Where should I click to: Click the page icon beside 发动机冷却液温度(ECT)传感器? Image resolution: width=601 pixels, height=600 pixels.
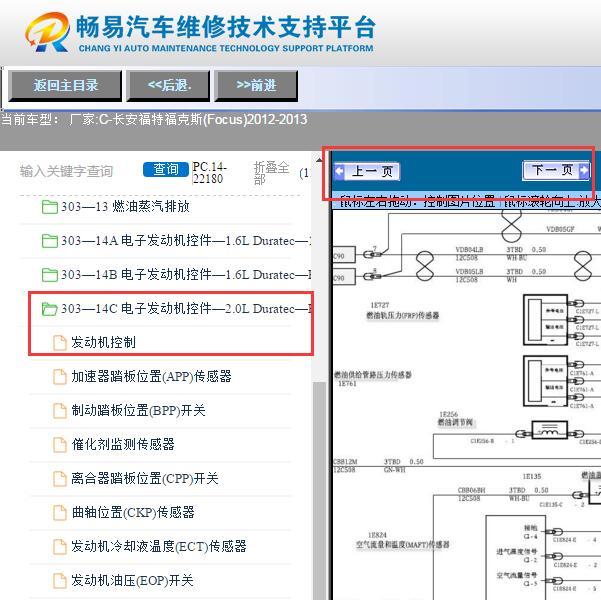(x=59, y=546)
